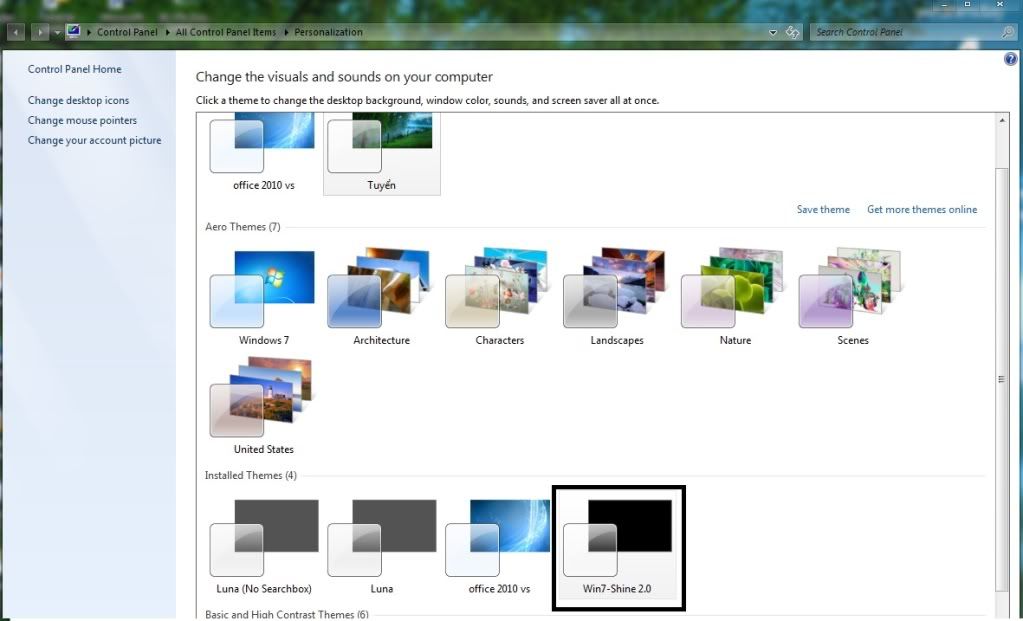This screenshot has width=1023, height=621.
Task: Apply the Nature theme
Action: tap(735, 297)
